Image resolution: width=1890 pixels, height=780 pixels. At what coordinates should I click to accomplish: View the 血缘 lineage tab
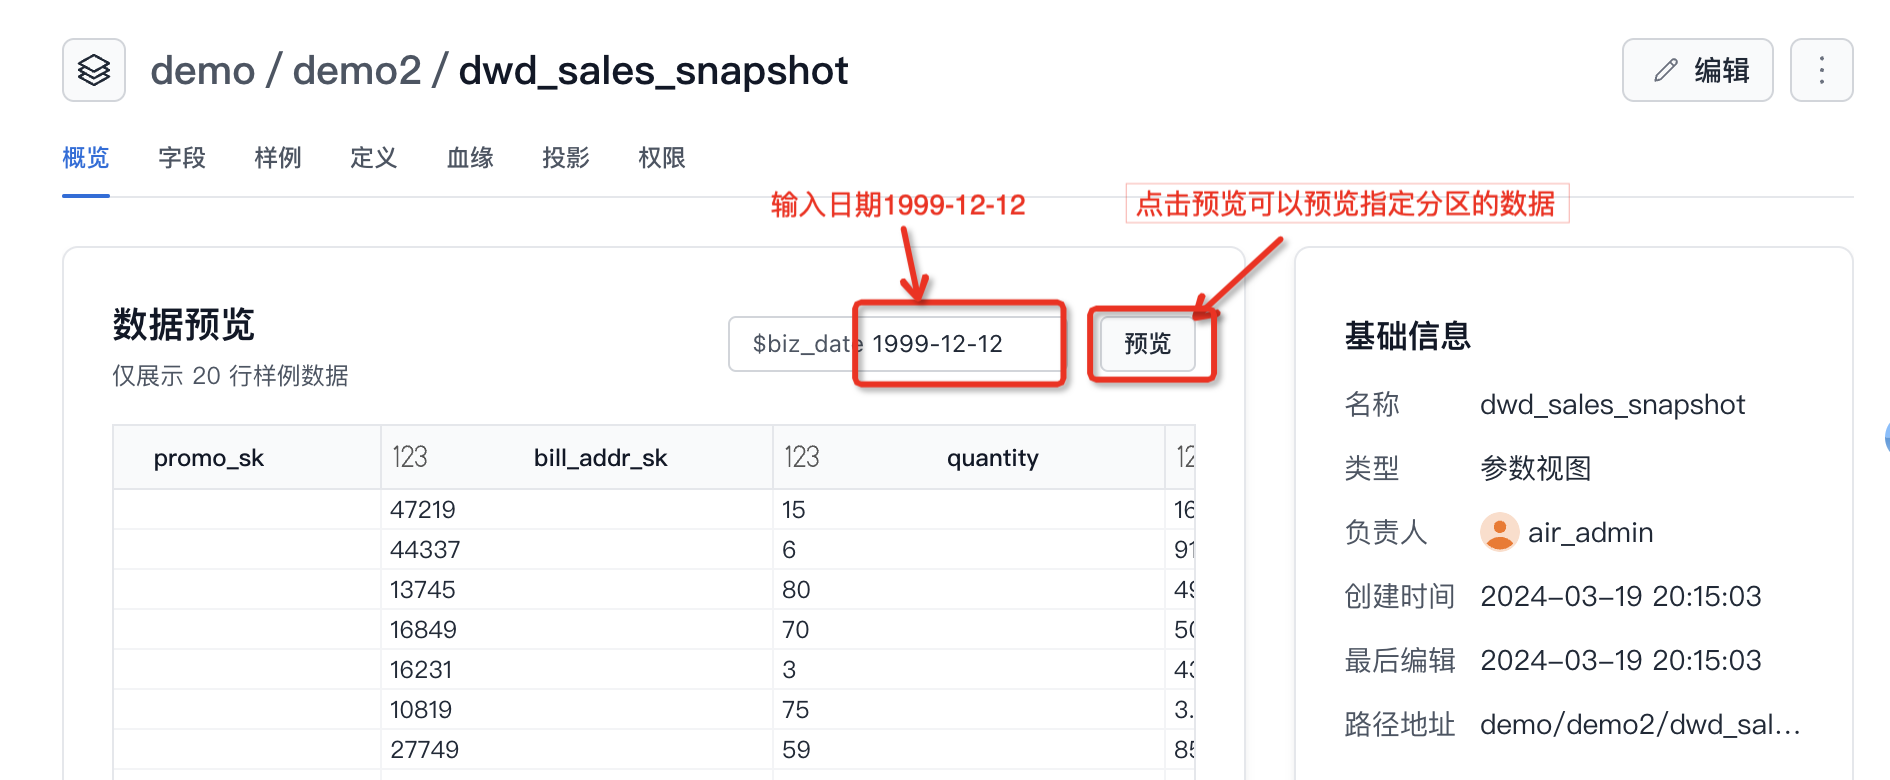470,158
